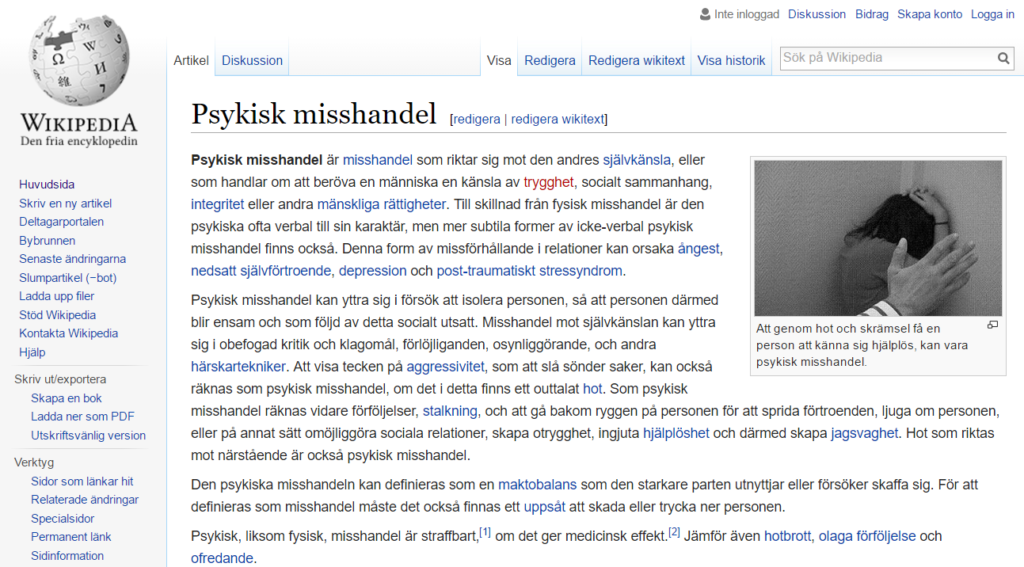The image size is (1024, 567).
Task: Go to Huvudsida in sidebar
Action: (x=46, y=184)
